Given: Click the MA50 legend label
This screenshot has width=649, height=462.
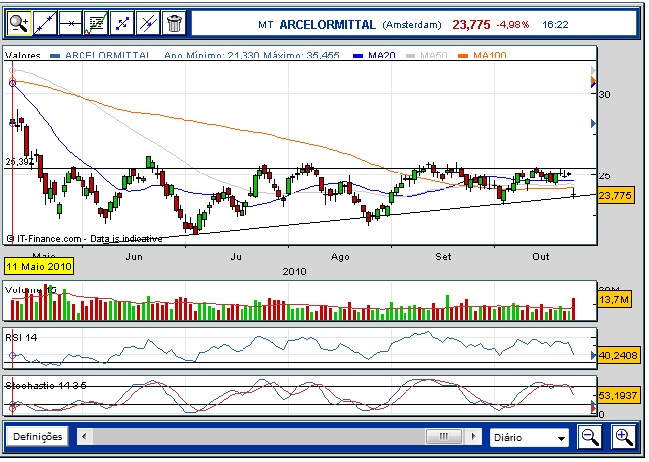Looking at the screenshot, I should click(x=433, y=55).
